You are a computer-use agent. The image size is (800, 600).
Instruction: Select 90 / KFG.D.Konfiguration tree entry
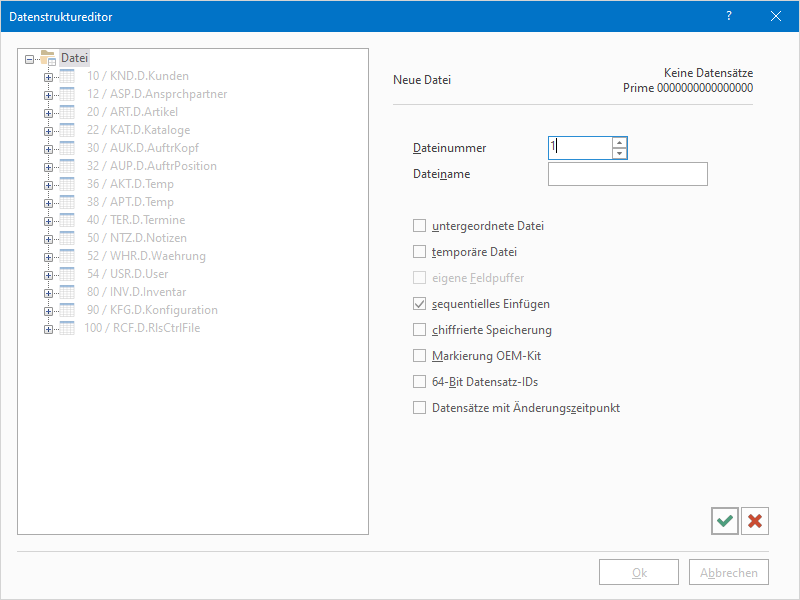[151, 310]
